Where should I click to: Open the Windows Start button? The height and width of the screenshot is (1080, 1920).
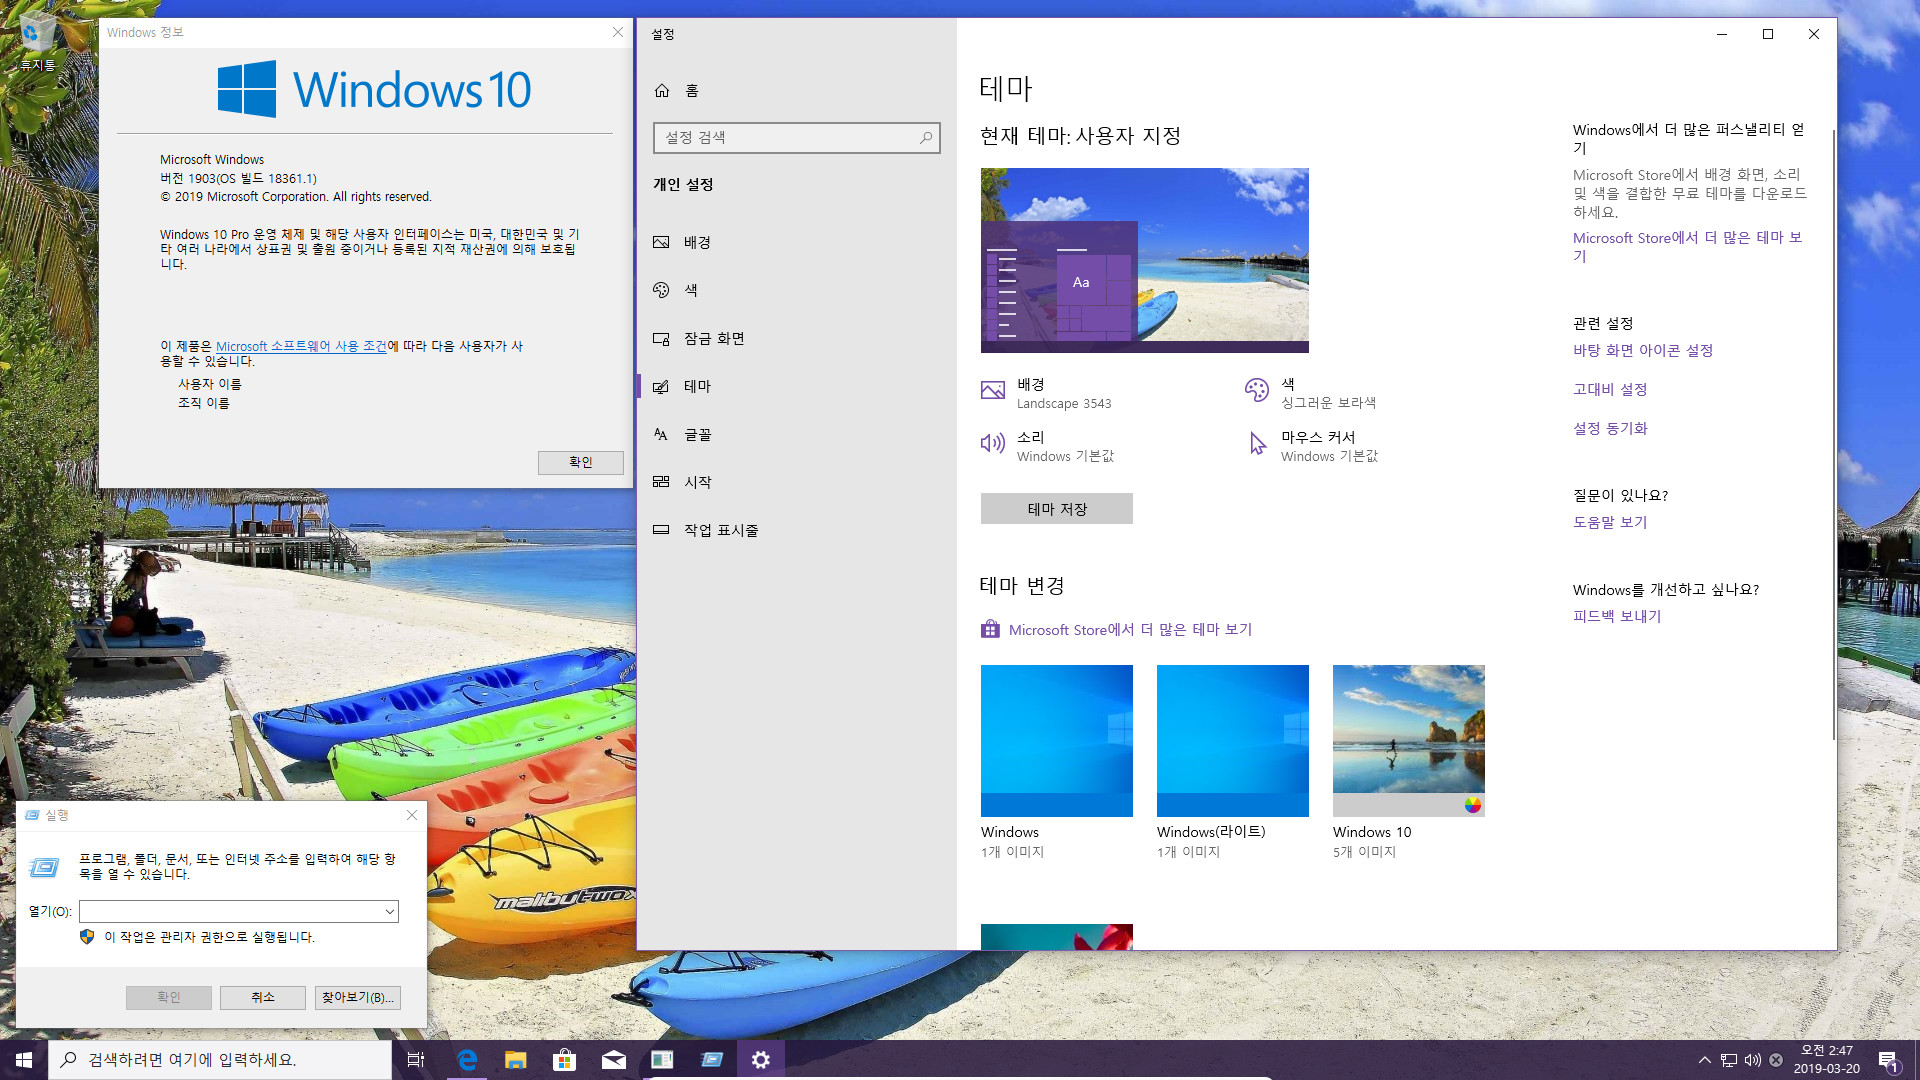tap(24, 1060)
